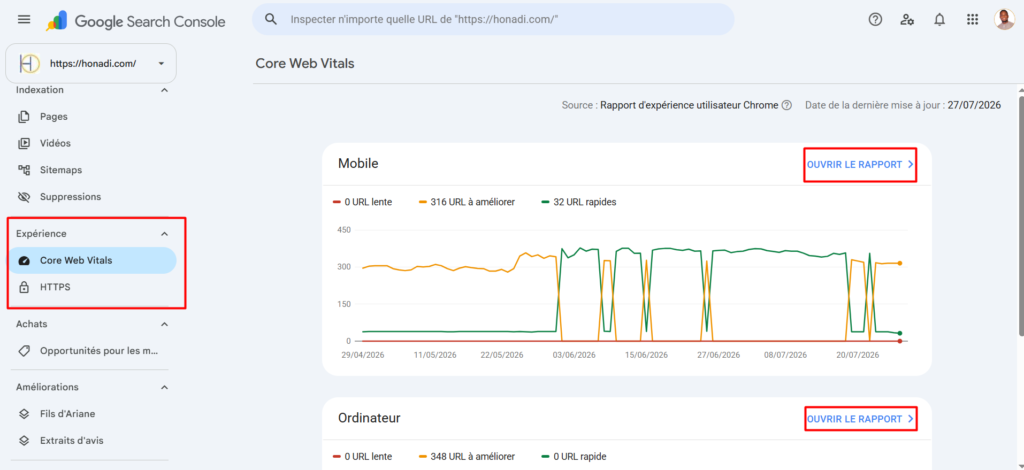Click the search magnifier icon
Viewport: 1024px width, 470px height.
pyautogui.click(x=271, y=19)
